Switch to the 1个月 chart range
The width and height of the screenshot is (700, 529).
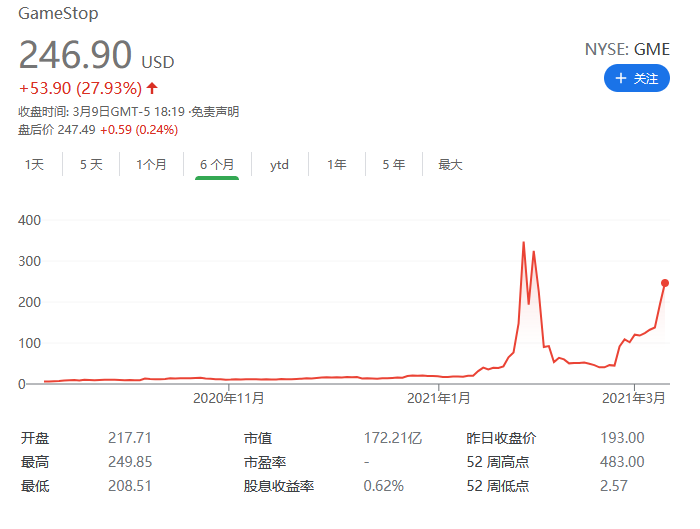(151, 165)
